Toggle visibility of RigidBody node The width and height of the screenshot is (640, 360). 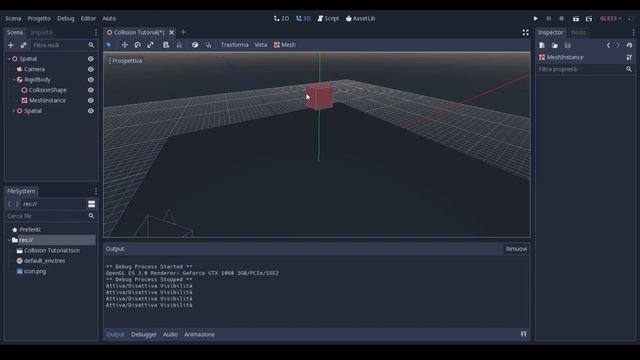click(x=91, y=80)
